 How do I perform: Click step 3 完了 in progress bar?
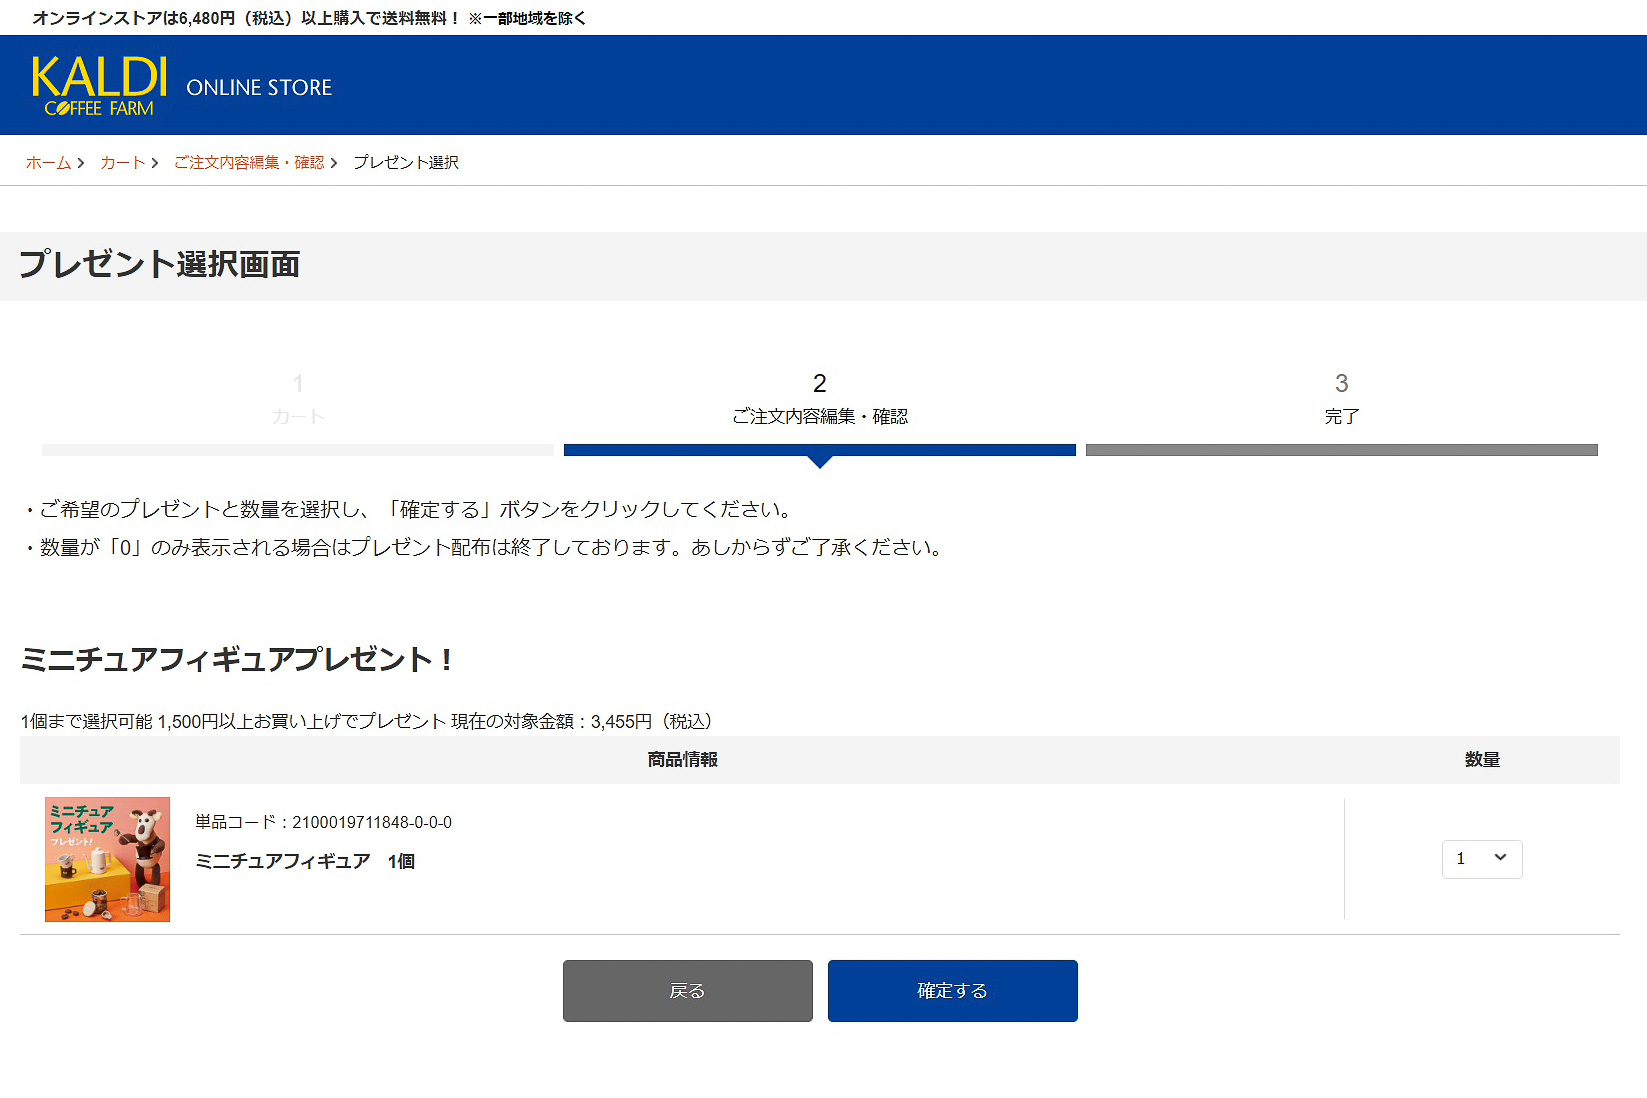coord(1341,398)
